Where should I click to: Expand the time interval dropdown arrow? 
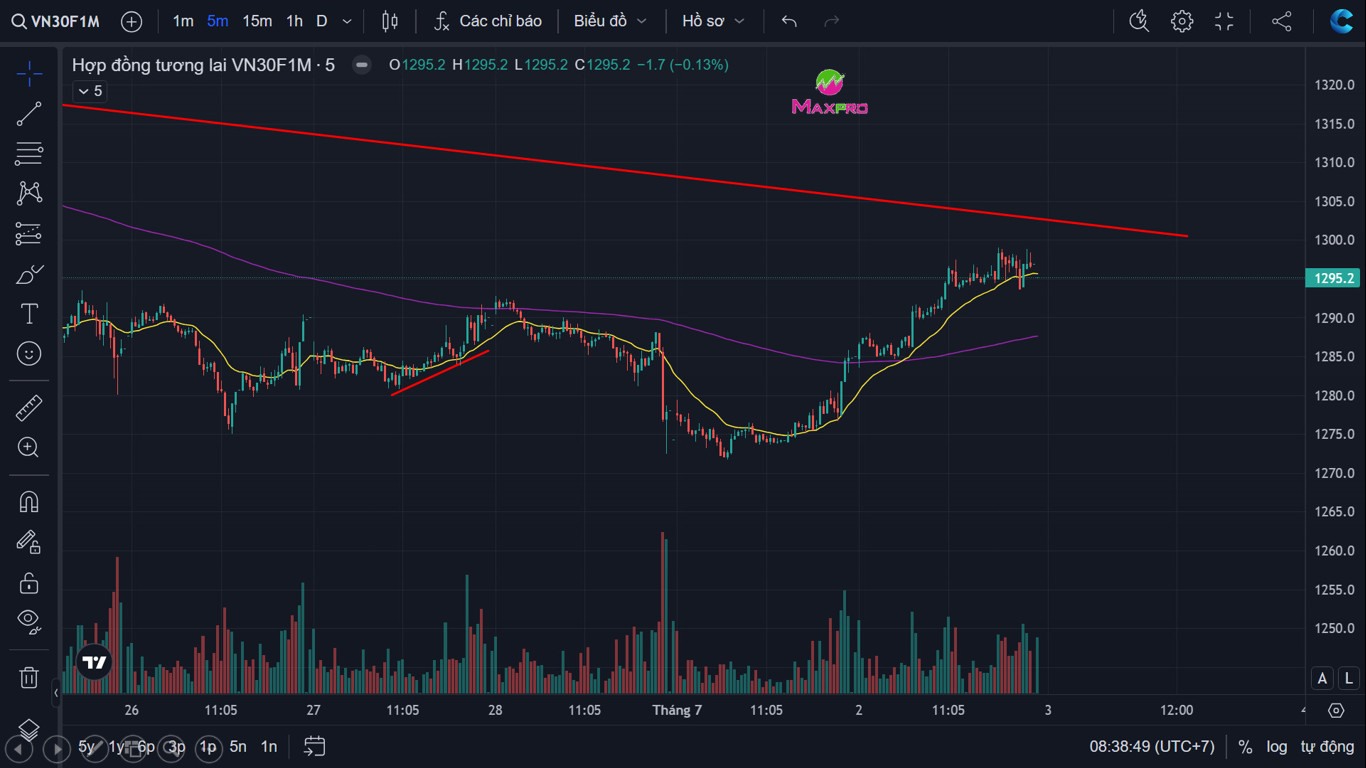point(347,21)
